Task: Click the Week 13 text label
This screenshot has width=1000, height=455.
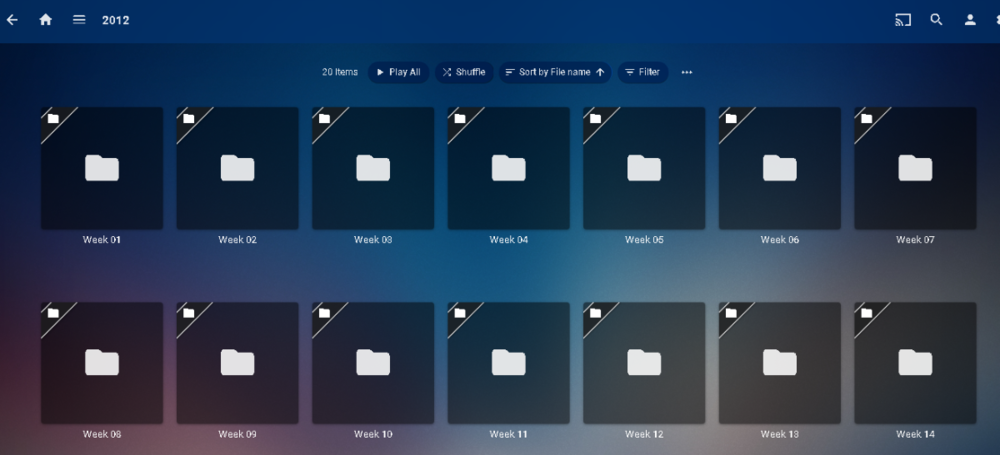Action: (779, 435)
